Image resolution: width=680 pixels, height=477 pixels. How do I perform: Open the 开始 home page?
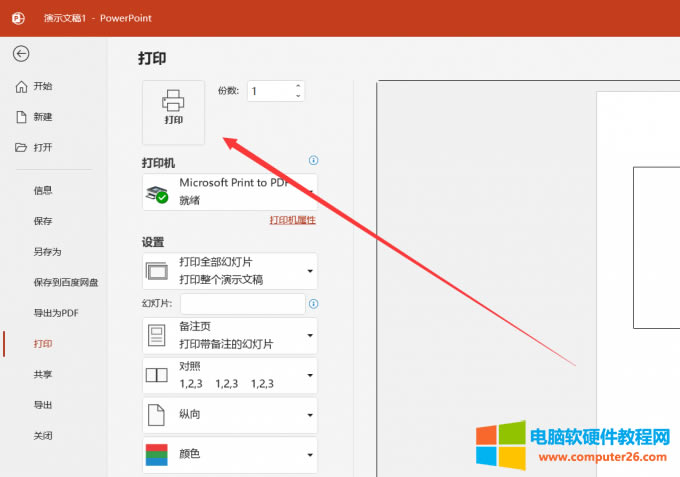tap(34, 86)
